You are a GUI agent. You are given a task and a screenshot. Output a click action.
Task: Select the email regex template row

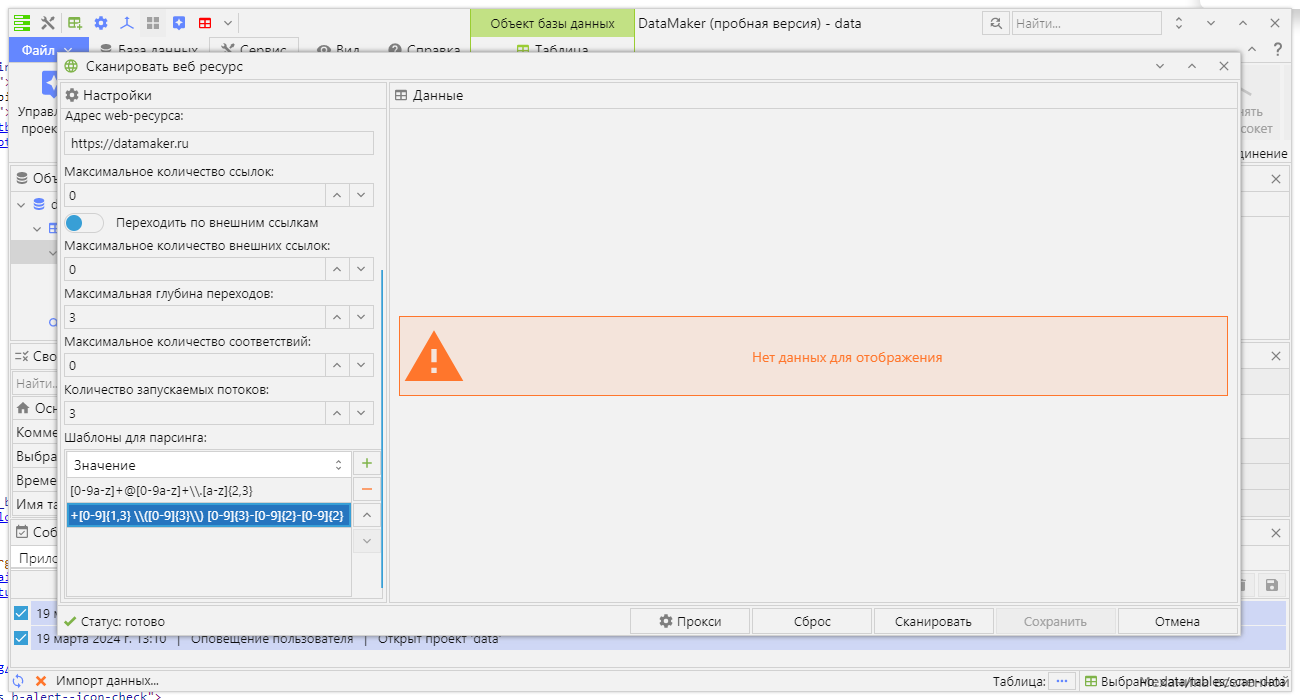[x=208, y=490]
